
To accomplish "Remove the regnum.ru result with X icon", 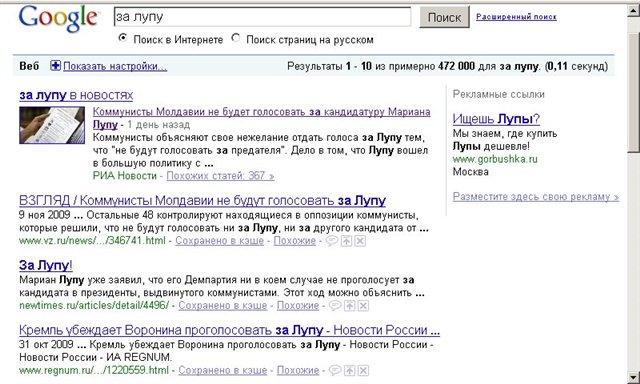I will coord(363,370).
